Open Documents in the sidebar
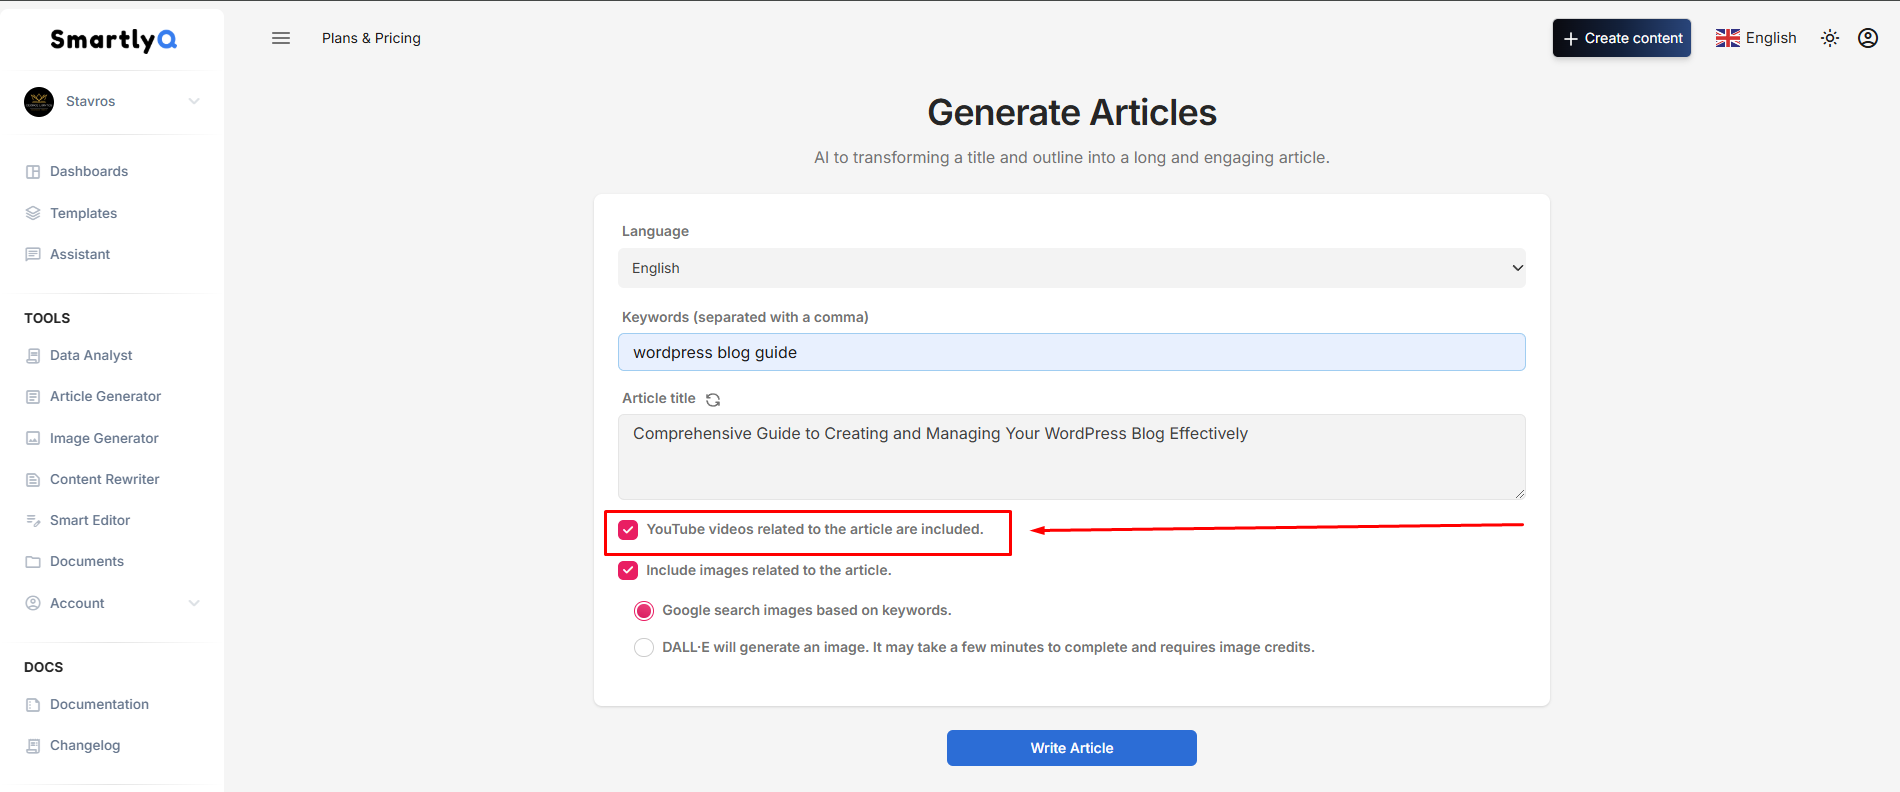 (87, 561)
